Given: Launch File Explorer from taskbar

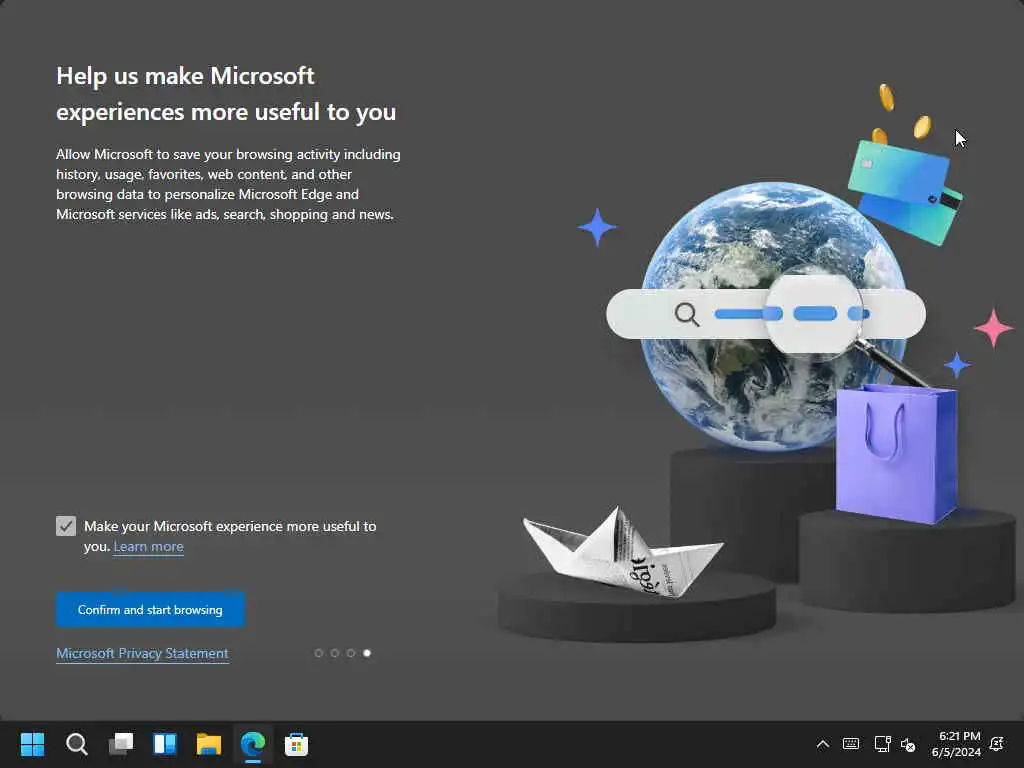Looking at the screenshot, I should pos(209,744).
